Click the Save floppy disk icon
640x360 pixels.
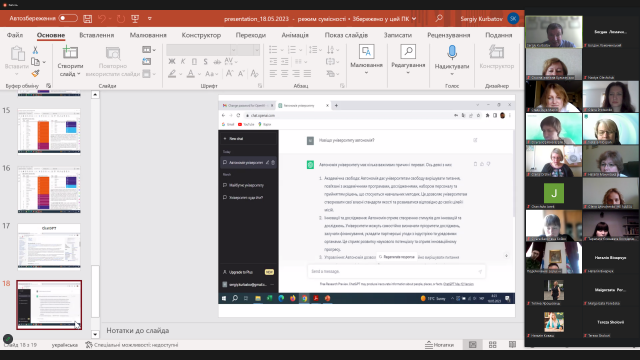pos(87,18)
